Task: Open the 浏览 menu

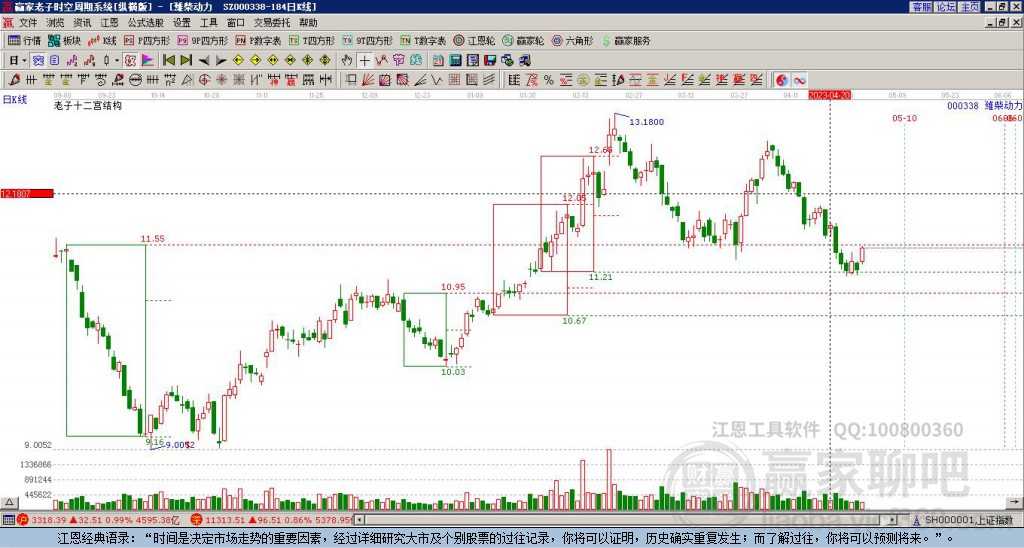Action: 56,23
